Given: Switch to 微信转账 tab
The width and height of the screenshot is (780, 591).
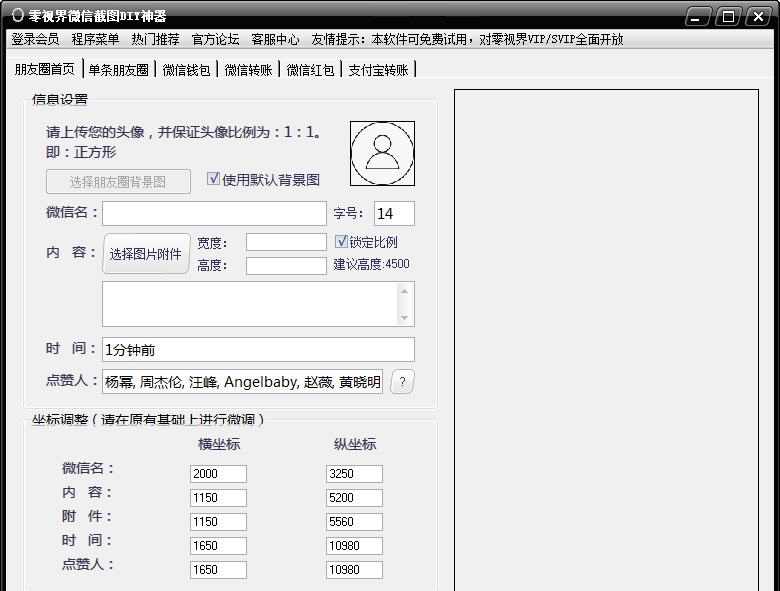Looking at the screenshot, I should point(248,70).
